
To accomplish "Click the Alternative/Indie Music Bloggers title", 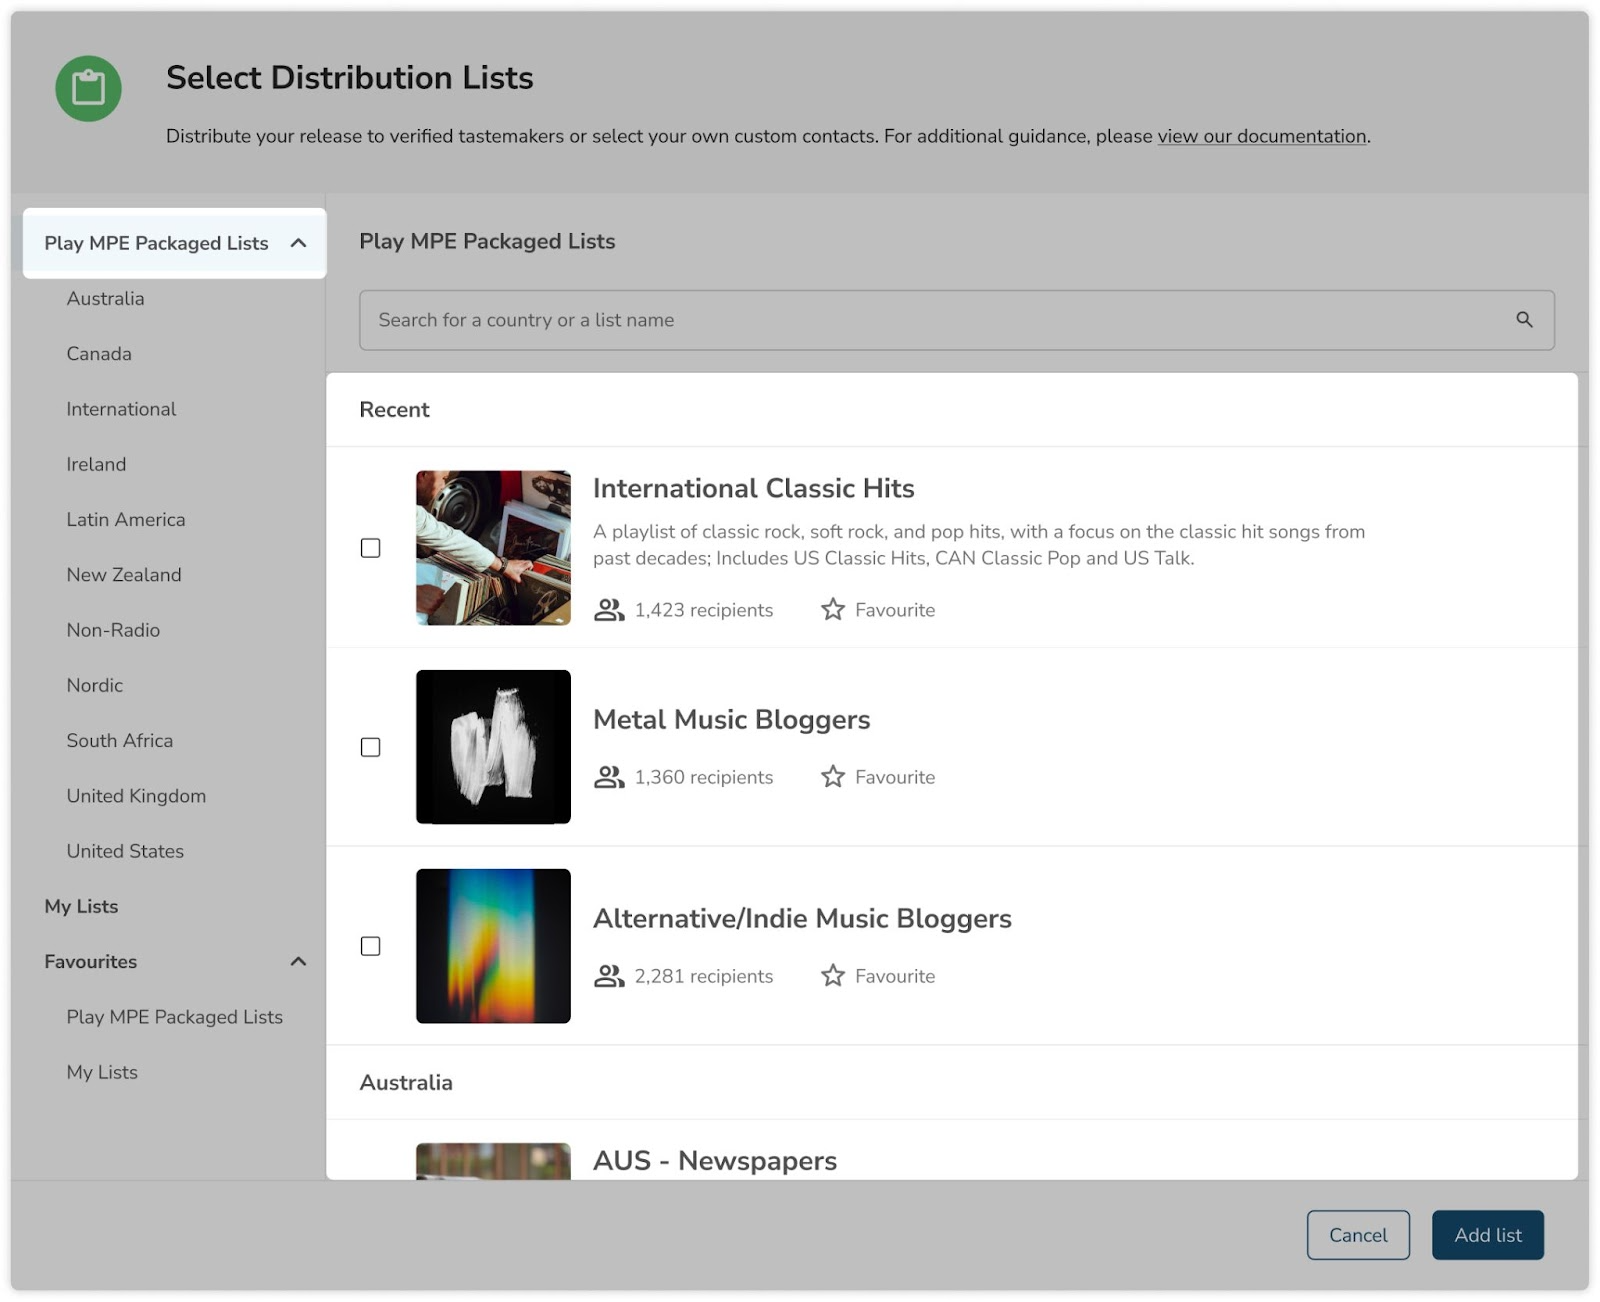I will (802, 919).
